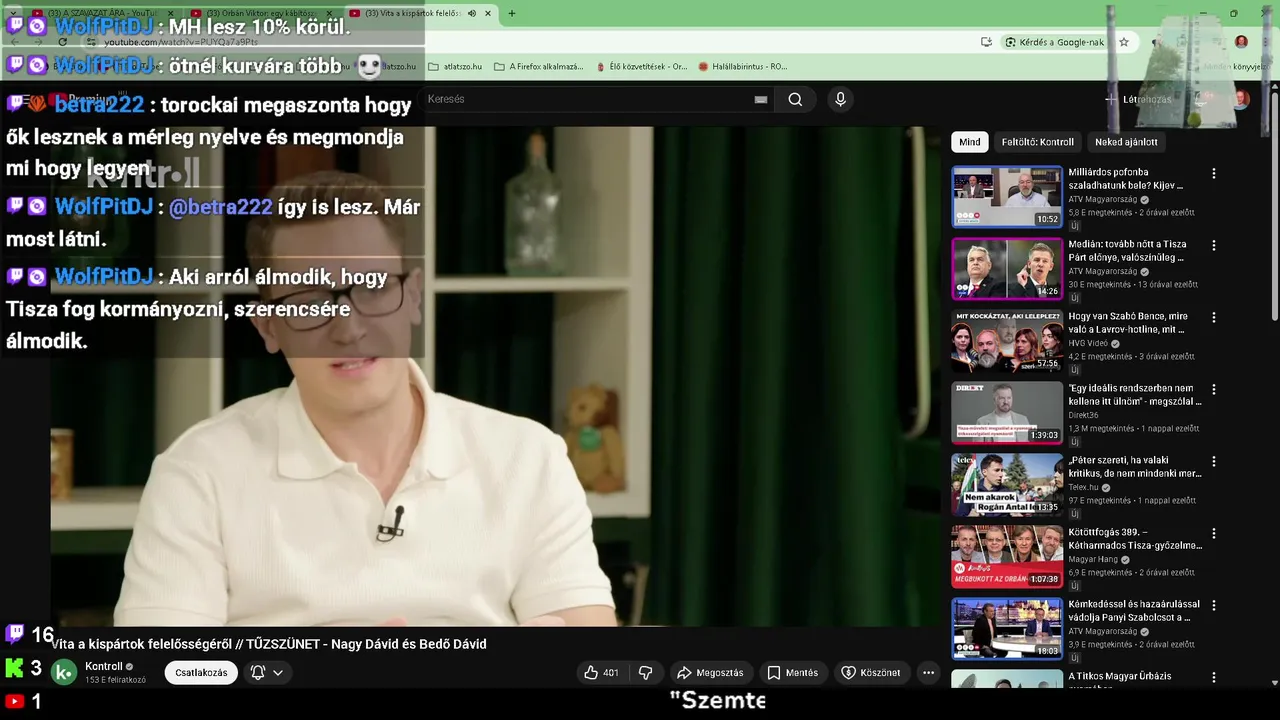Click the Kérdés a Google-nak button
This screenshot has width=1280, height=720.
(1054, 42)
